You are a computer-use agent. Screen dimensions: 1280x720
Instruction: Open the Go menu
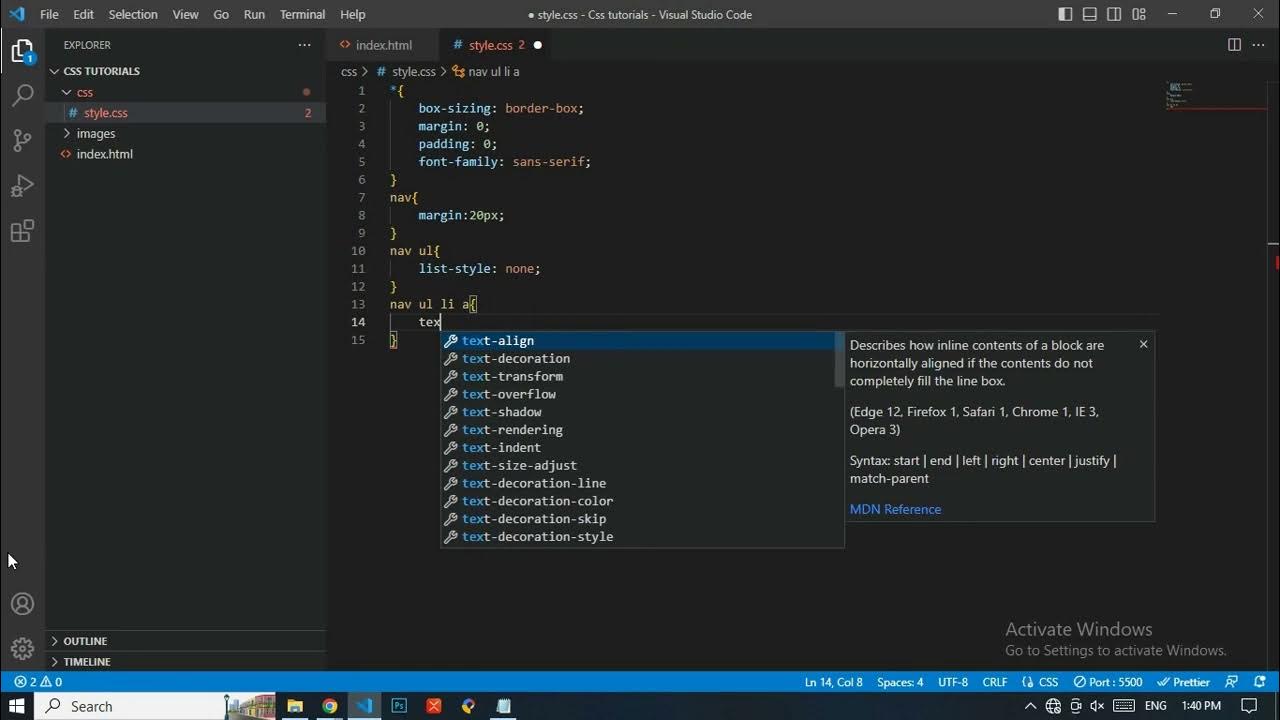coord(221,14)
